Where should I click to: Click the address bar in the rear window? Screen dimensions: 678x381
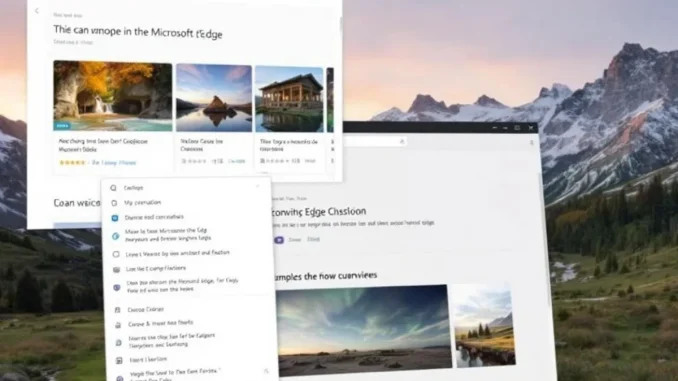[x=375, y=141]
